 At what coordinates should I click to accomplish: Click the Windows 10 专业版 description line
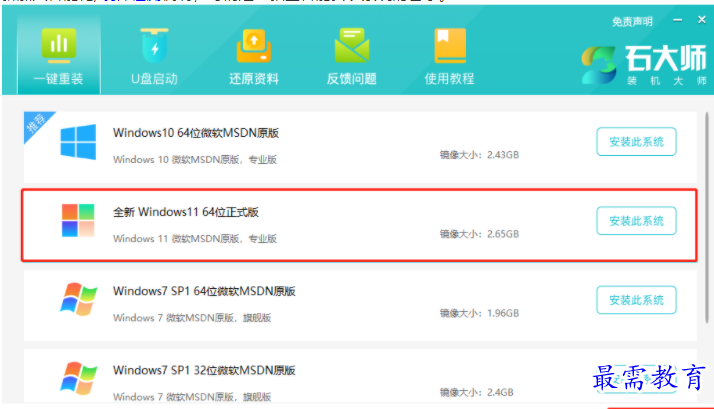(195, 160)
